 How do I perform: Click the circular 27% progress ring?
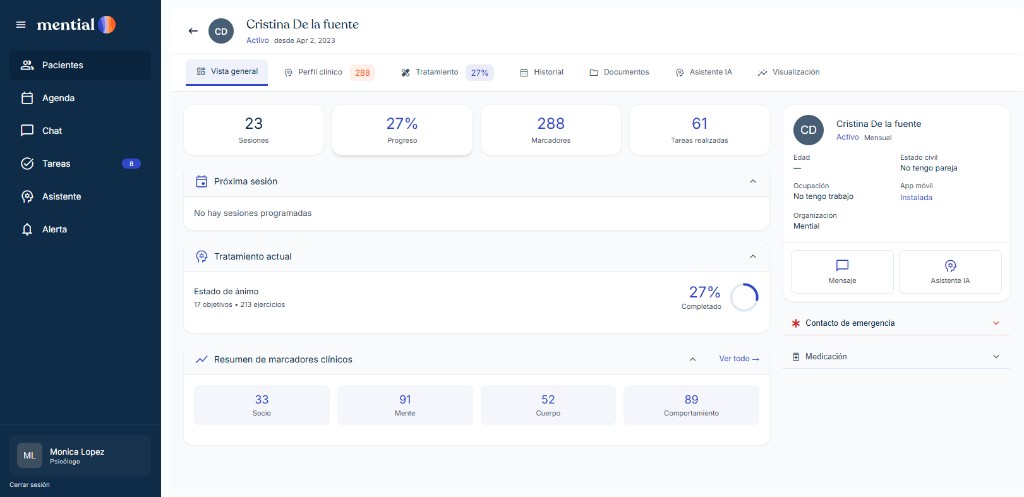[744, 298]
